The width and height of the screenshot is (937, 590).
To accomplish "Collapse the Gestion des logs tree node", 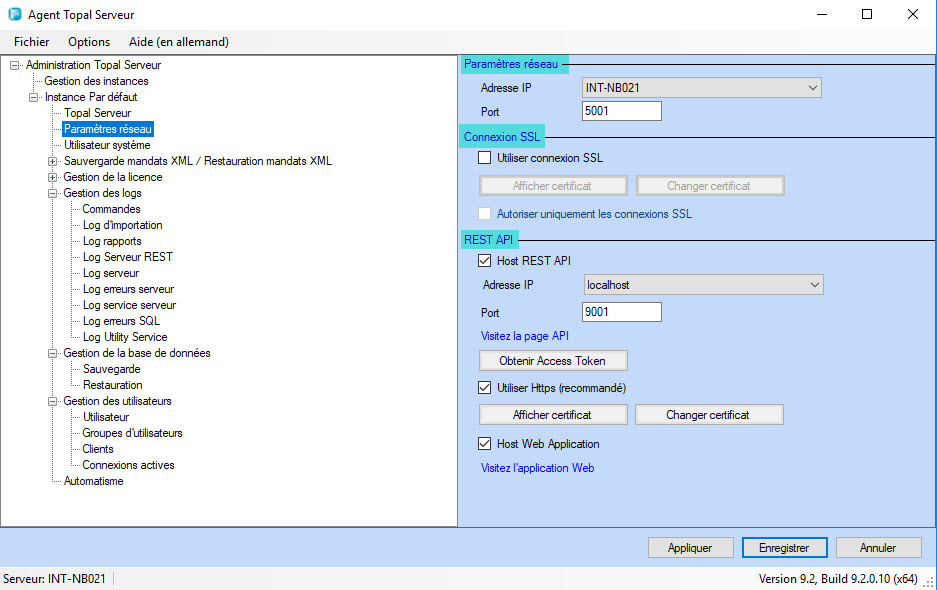I will pyautogui.click(x=52, y=193).
